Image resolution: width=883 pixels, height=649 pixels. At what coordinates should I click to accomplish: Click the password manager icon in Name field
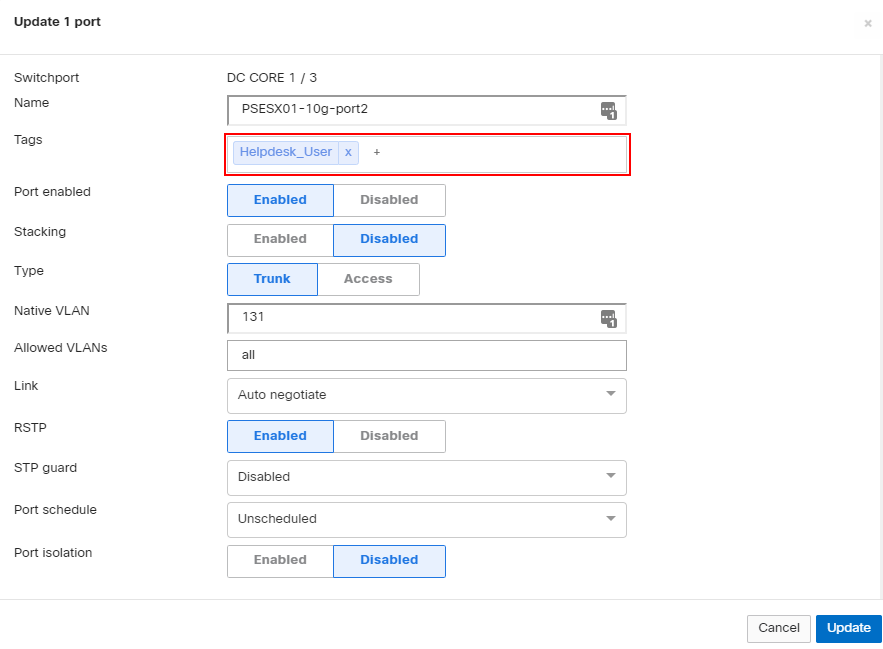coord(608,111)
